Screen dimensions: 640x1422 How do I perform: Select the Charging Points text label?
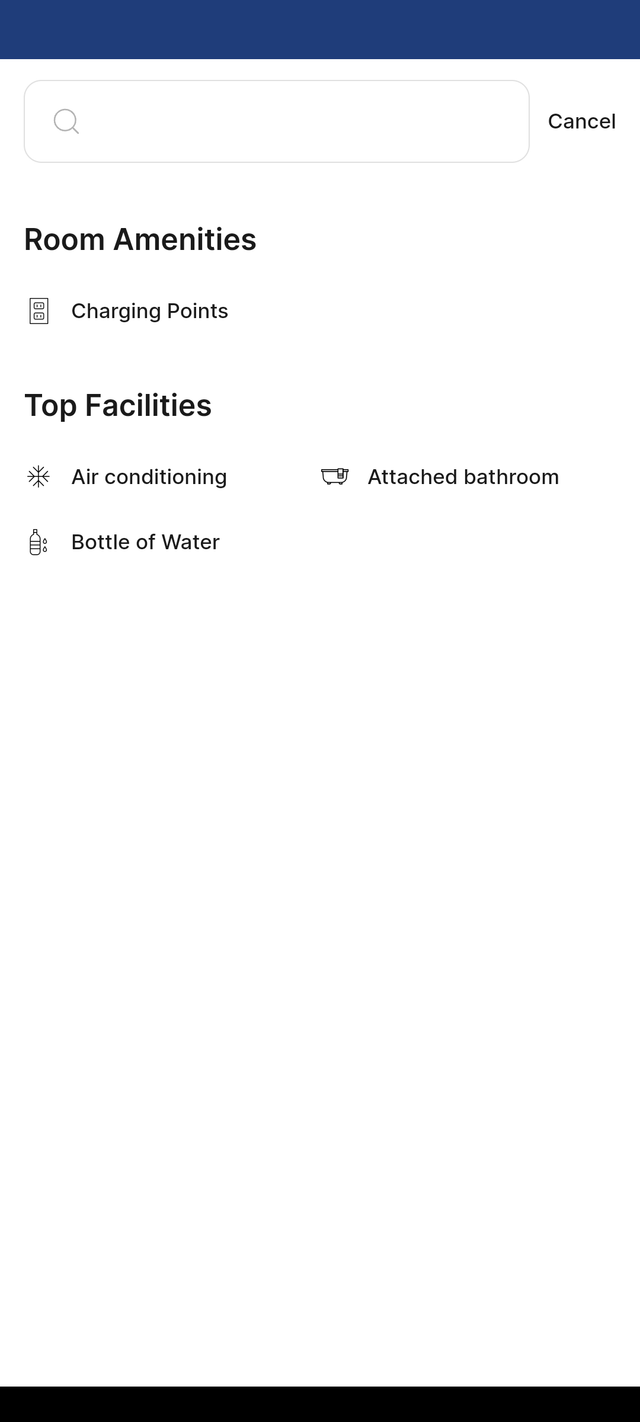150,311
